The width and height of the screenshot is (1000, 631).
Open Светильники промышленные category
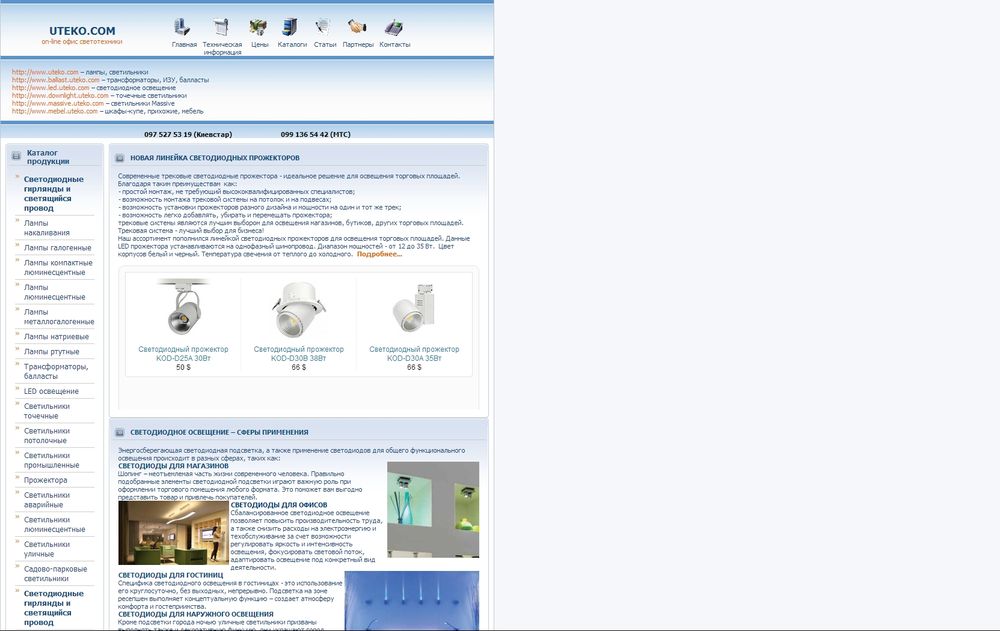[52, 460]
